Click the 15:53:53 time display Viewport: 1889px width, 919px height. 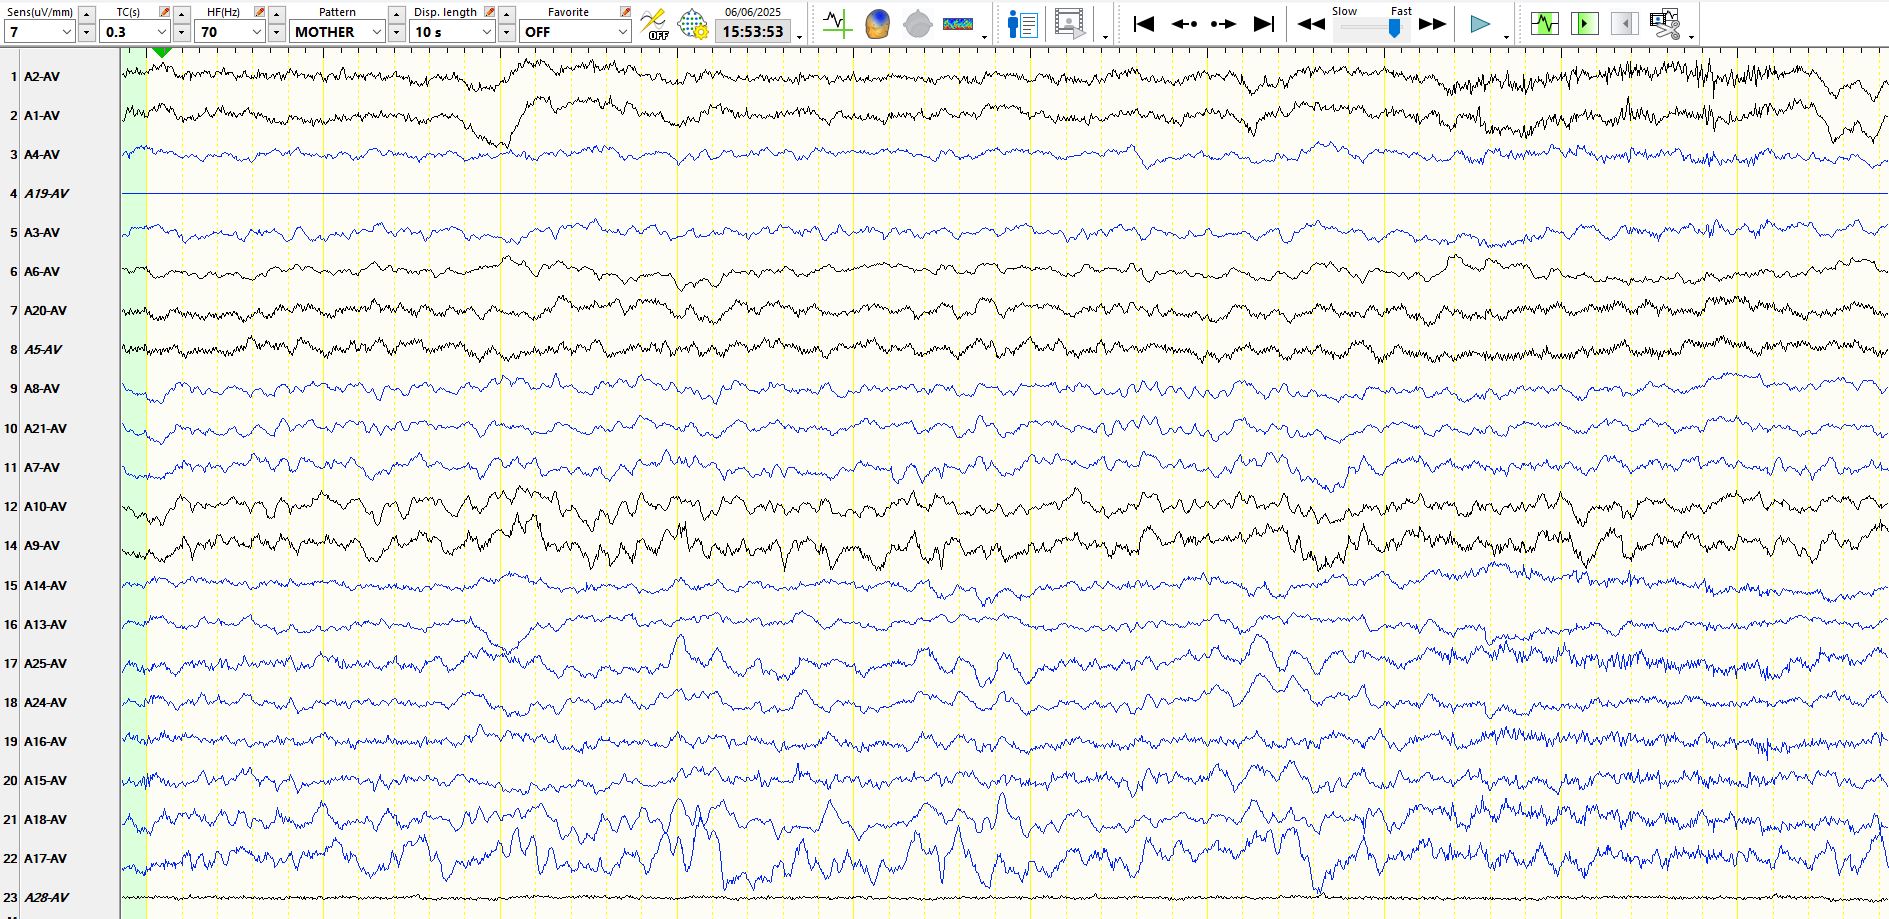pyautogui.click(x=752, y=32)
